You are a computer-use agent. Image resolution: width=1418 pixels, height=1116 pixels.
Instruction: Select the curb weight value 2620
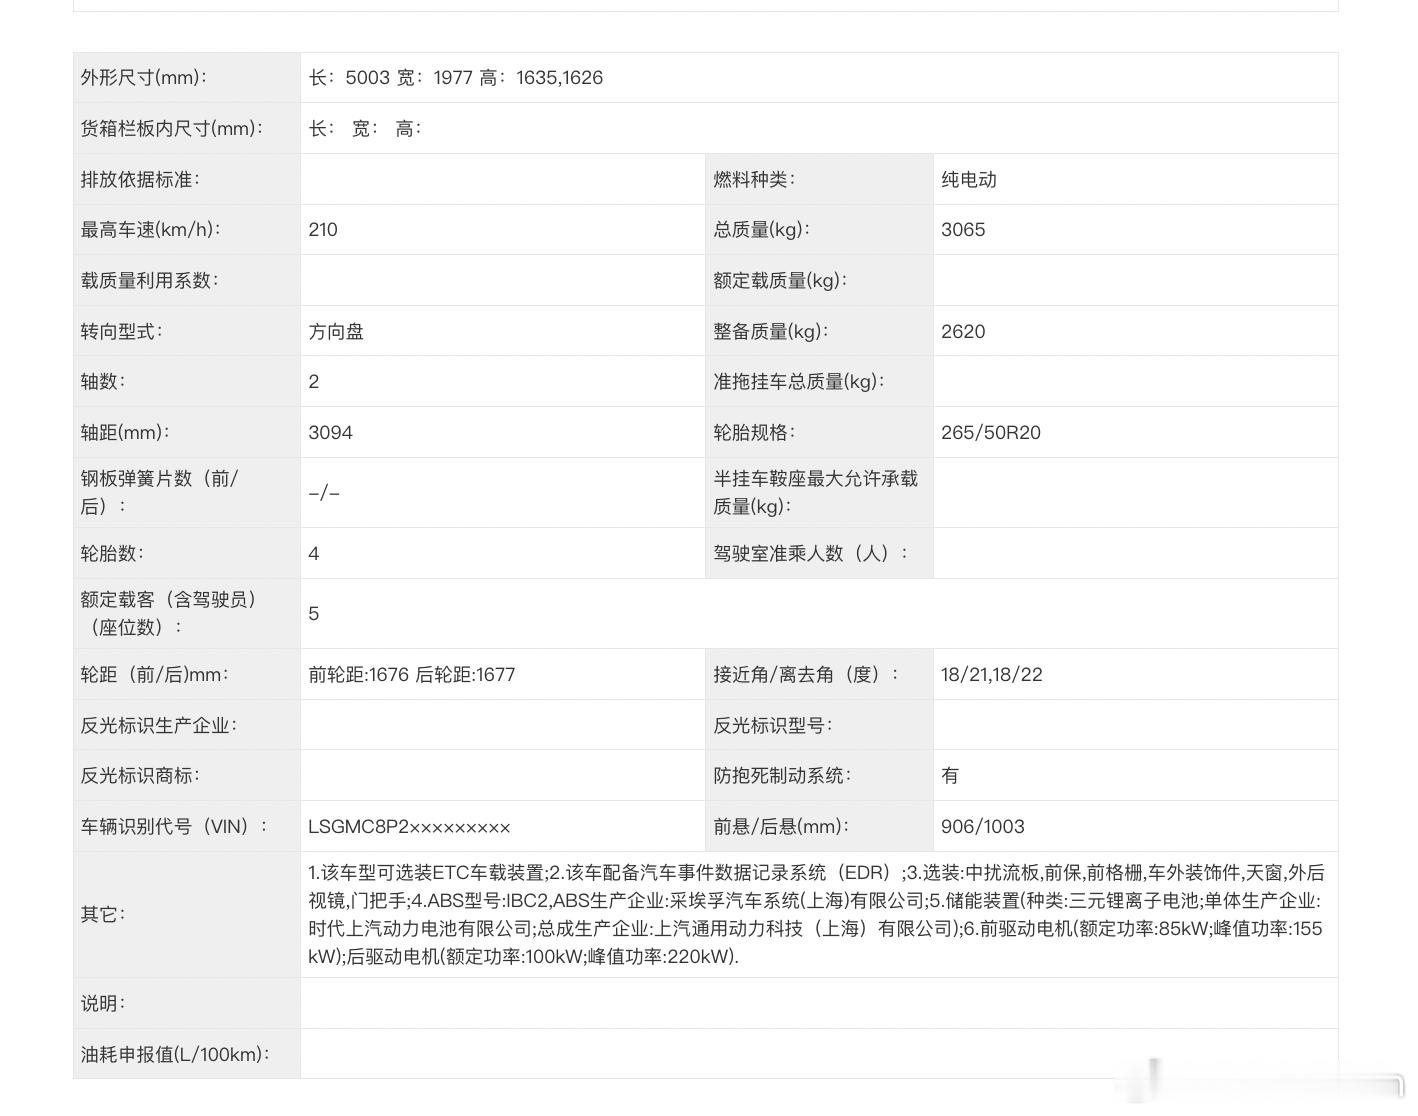coord(963,332)
